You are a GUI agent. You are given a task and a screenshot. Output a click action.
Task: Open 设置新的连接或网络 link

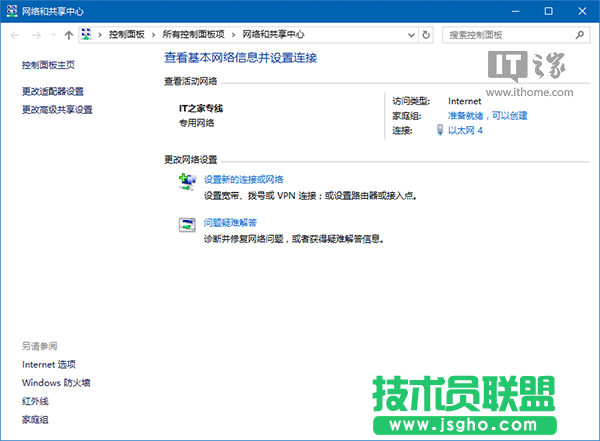coord(243,180)
